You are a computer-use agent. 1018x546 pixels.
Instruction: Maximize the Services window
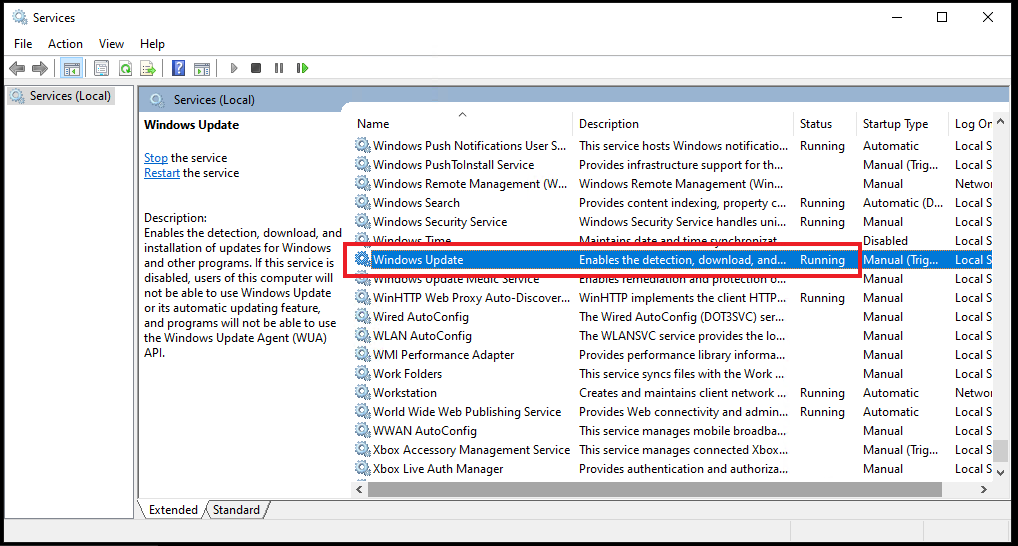942,18
